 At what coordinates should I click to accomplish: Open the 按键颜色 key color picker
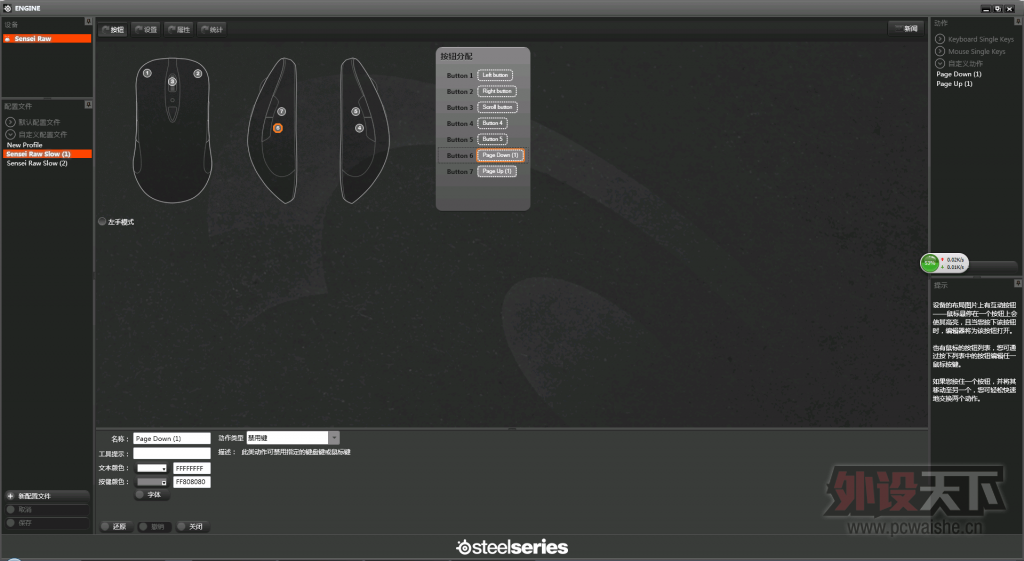(152, 482)
